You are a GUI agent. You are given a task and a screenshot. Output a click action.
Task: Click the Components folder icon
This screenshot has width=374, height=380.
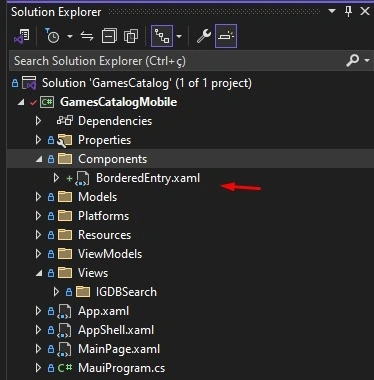(65, 159)
